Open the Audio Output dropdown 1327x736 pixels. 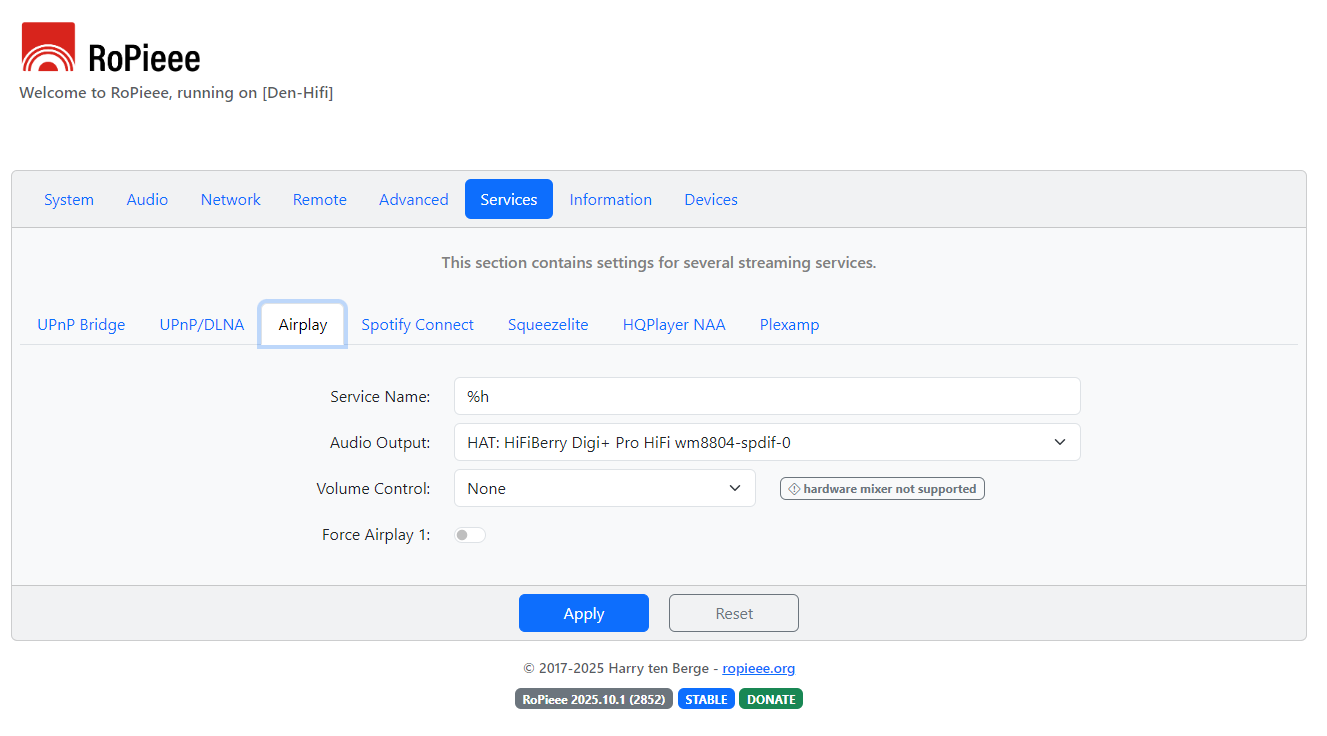click(x=766, y=442)
